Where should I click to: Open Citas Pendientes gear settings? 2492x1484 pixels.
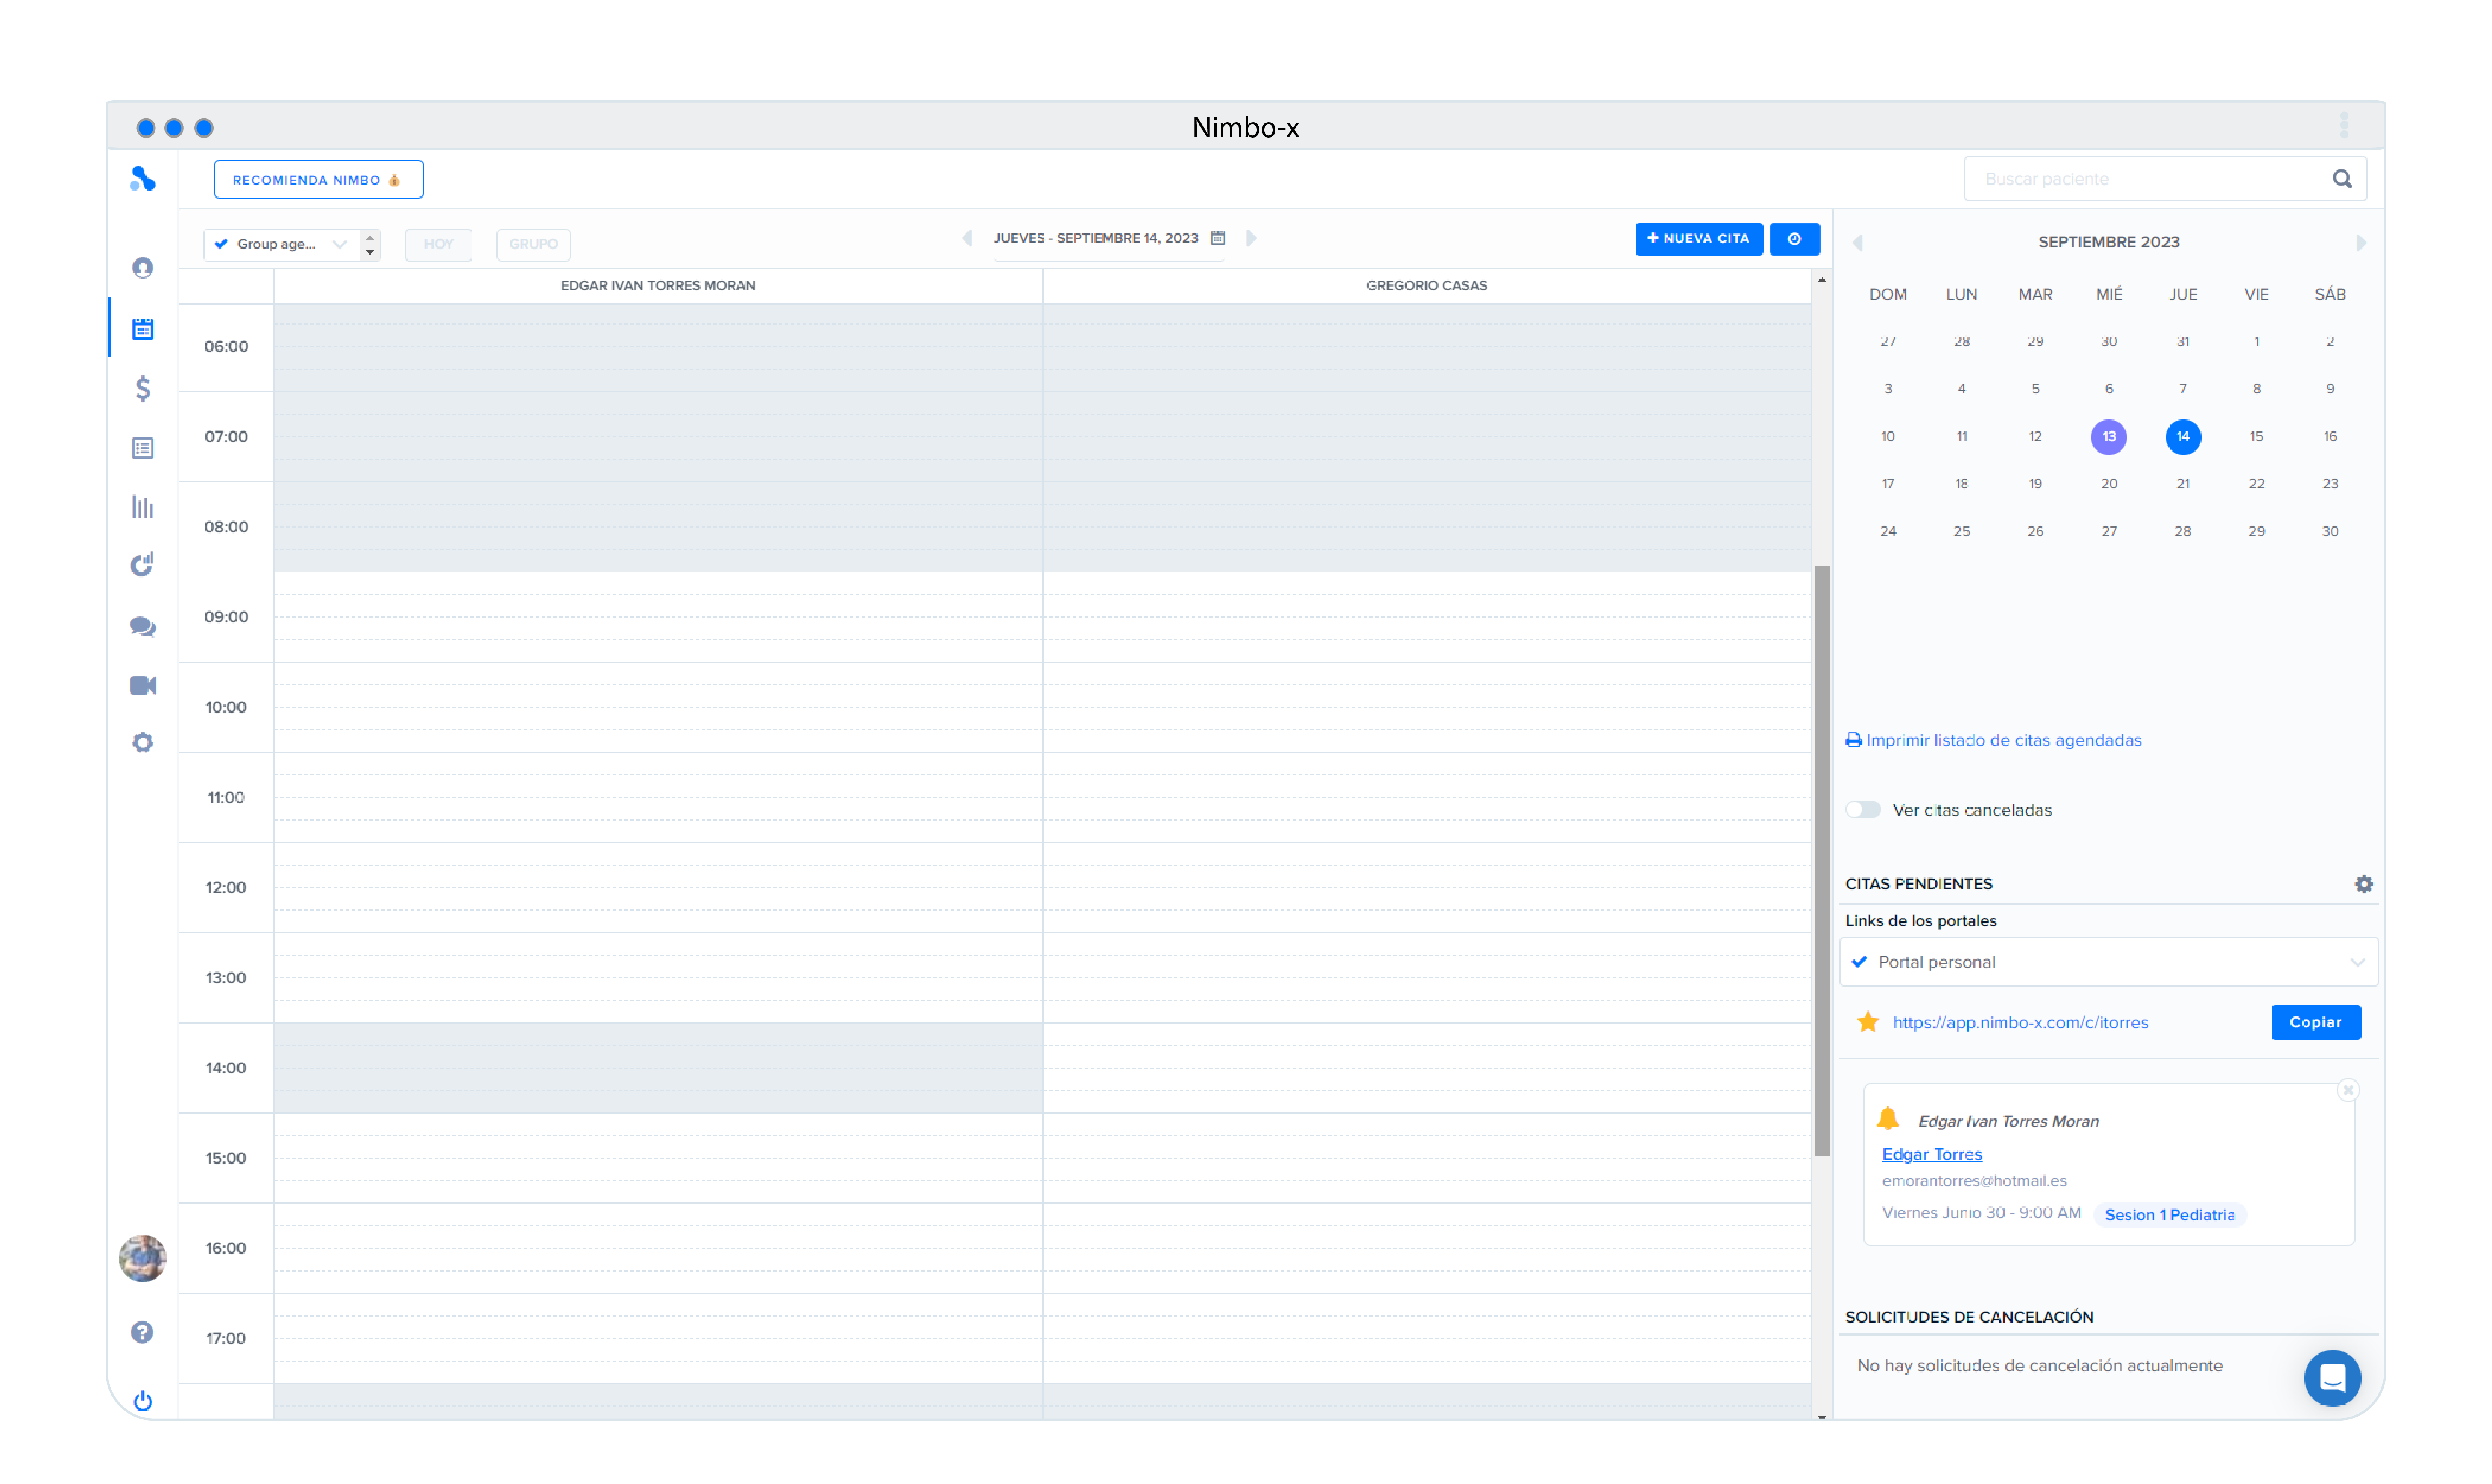(x=2364, y=884)
